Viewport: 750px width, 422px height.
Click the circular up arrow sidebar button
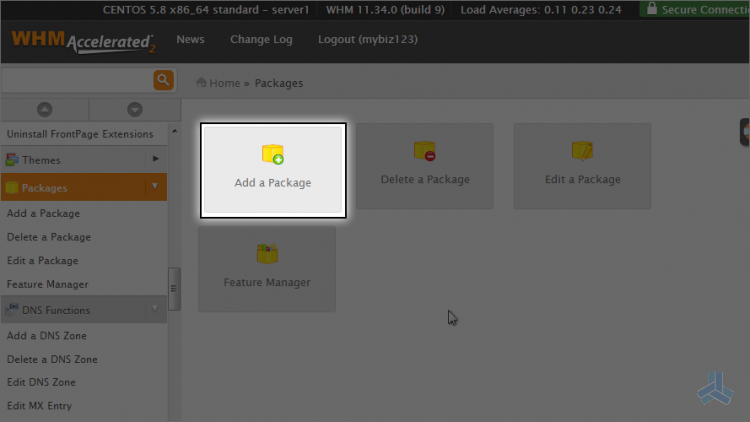point(44,110)
